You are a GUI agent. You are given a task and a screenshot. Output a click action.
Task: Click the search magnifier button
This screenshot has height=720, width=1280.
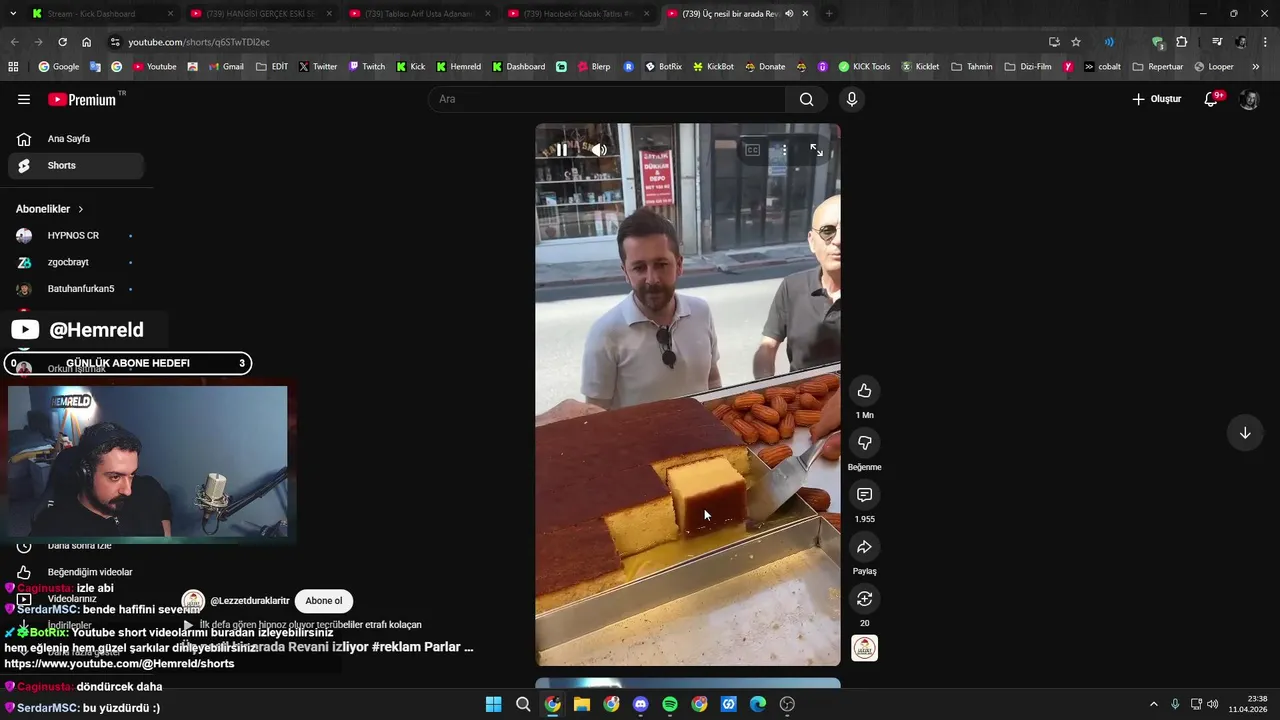[x=806, y=99]
